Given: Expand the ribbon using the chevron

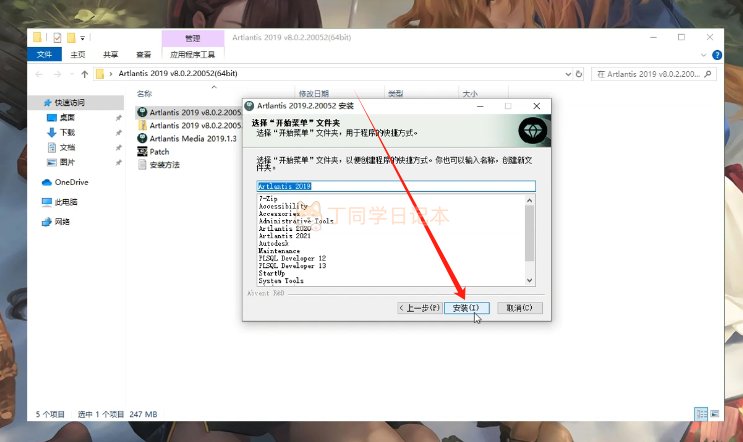Looking at the screenshot, I should tap(703, 55).
